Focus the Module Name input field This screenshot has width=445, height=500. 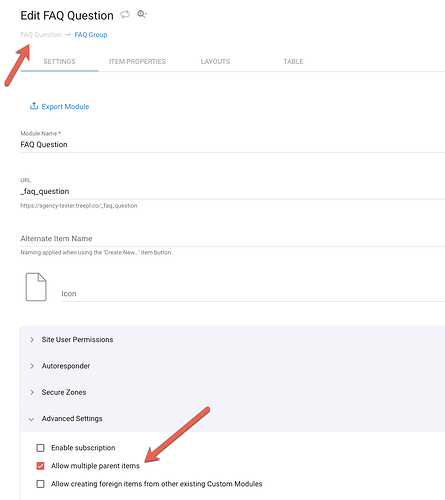(232, 145)
